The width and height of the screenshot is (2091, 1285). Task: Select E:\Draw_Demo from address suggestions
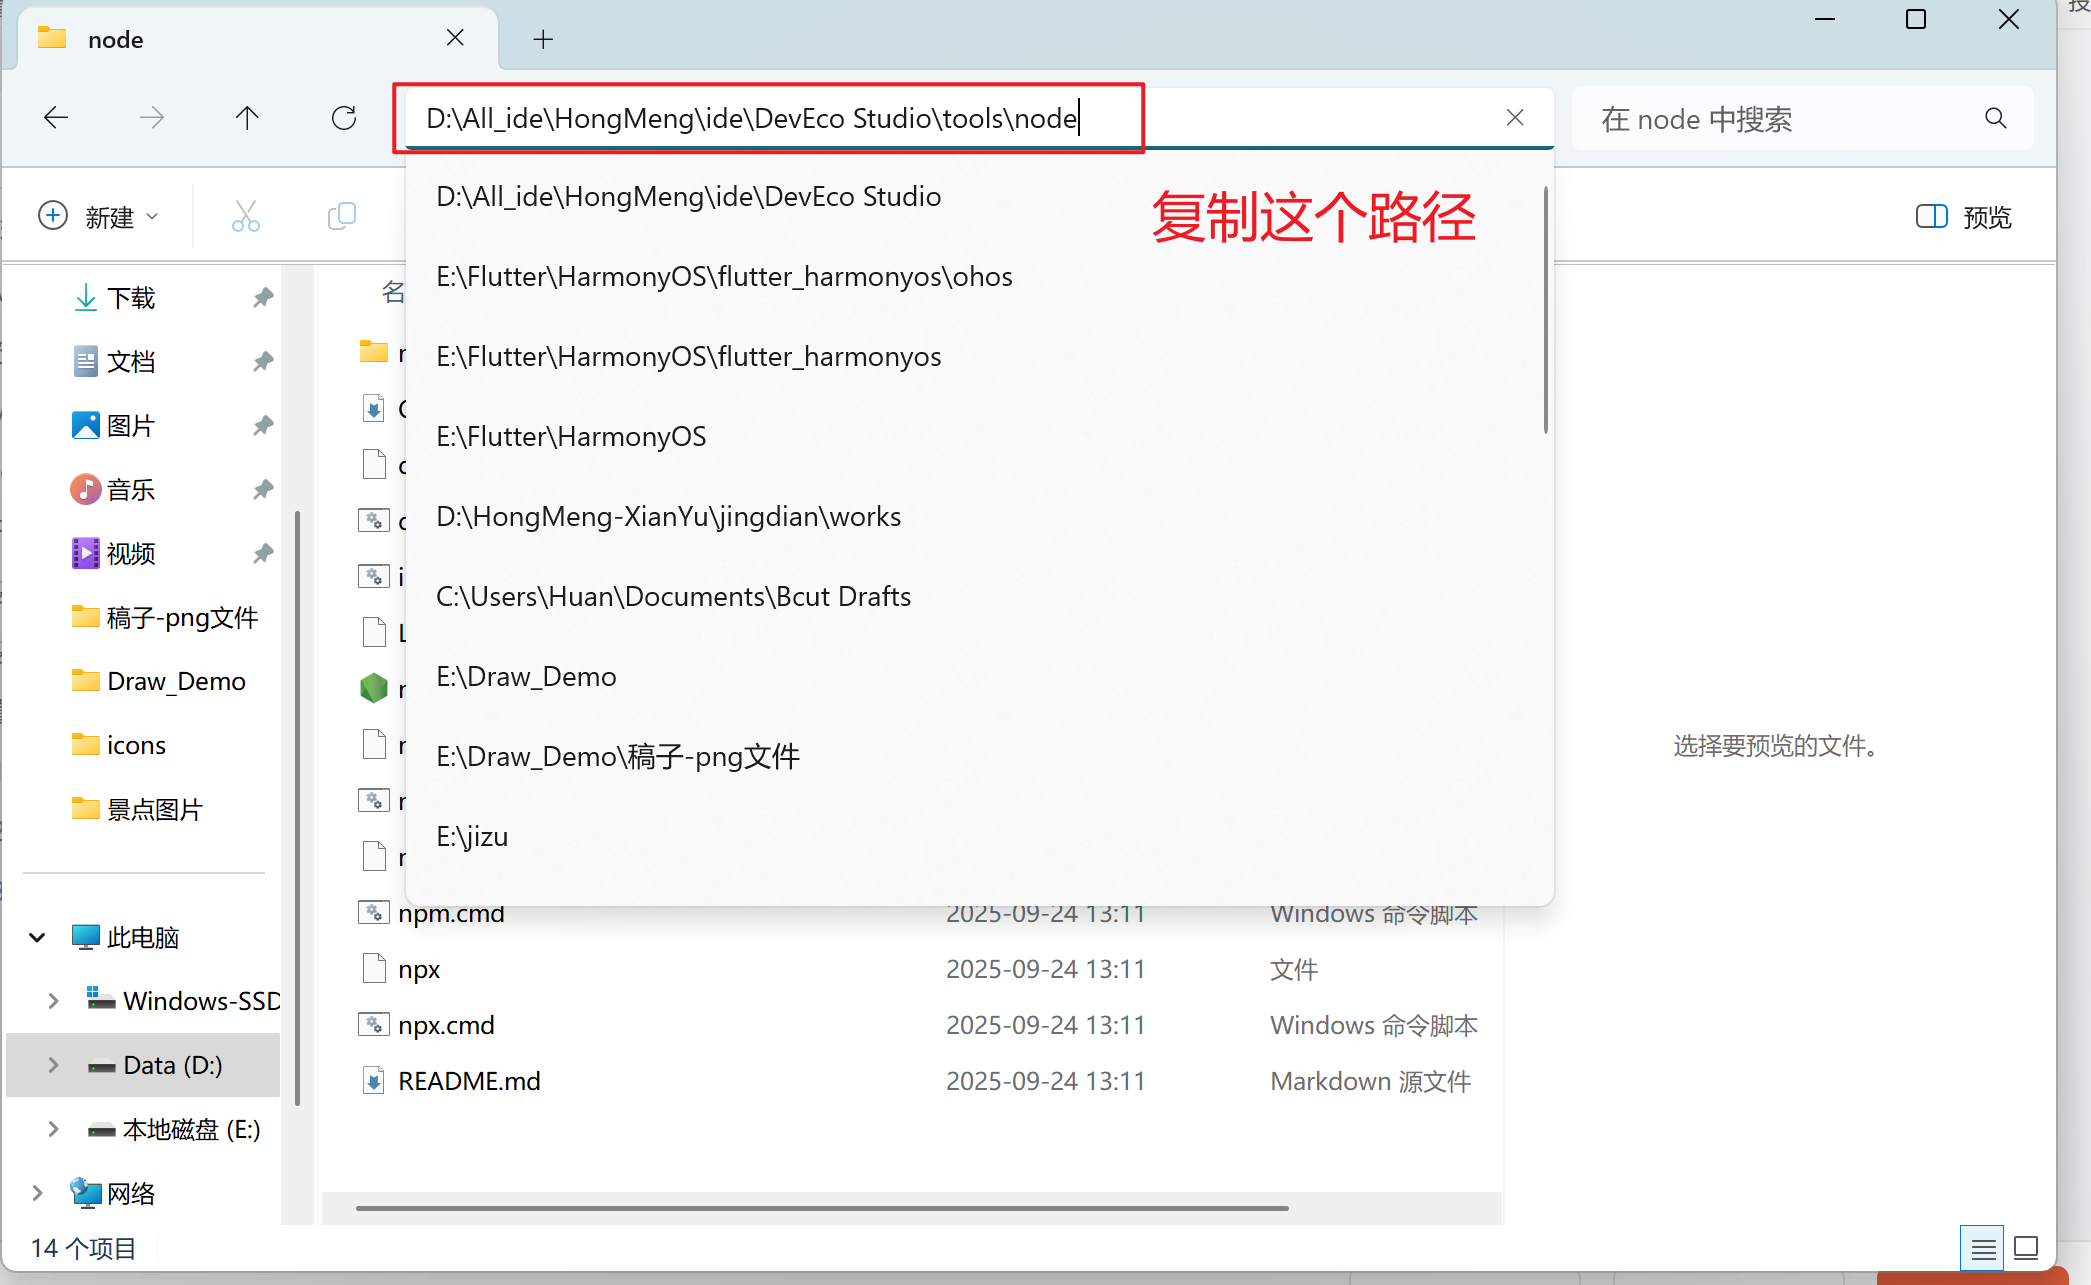[526, 677]
